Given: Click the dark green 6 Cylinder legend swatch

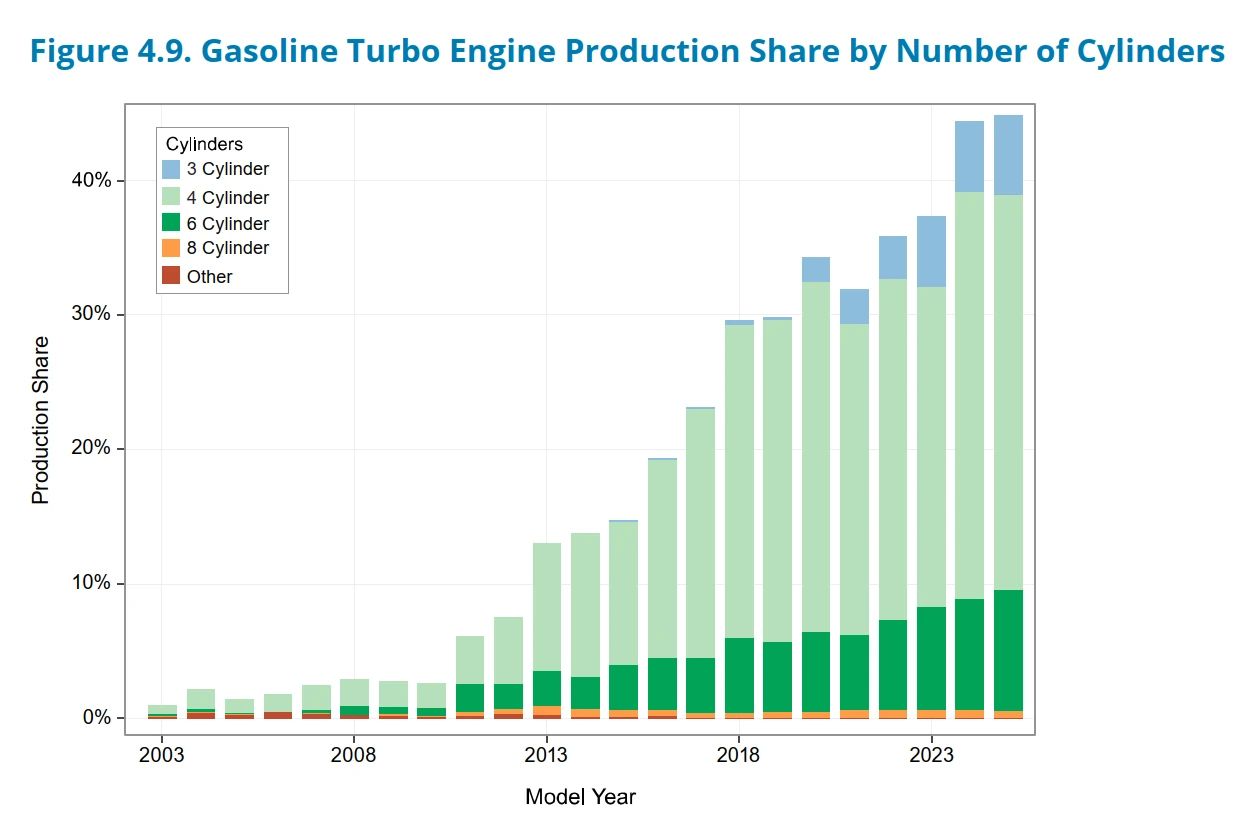Looking at the screenshot, I should [171, 223].
